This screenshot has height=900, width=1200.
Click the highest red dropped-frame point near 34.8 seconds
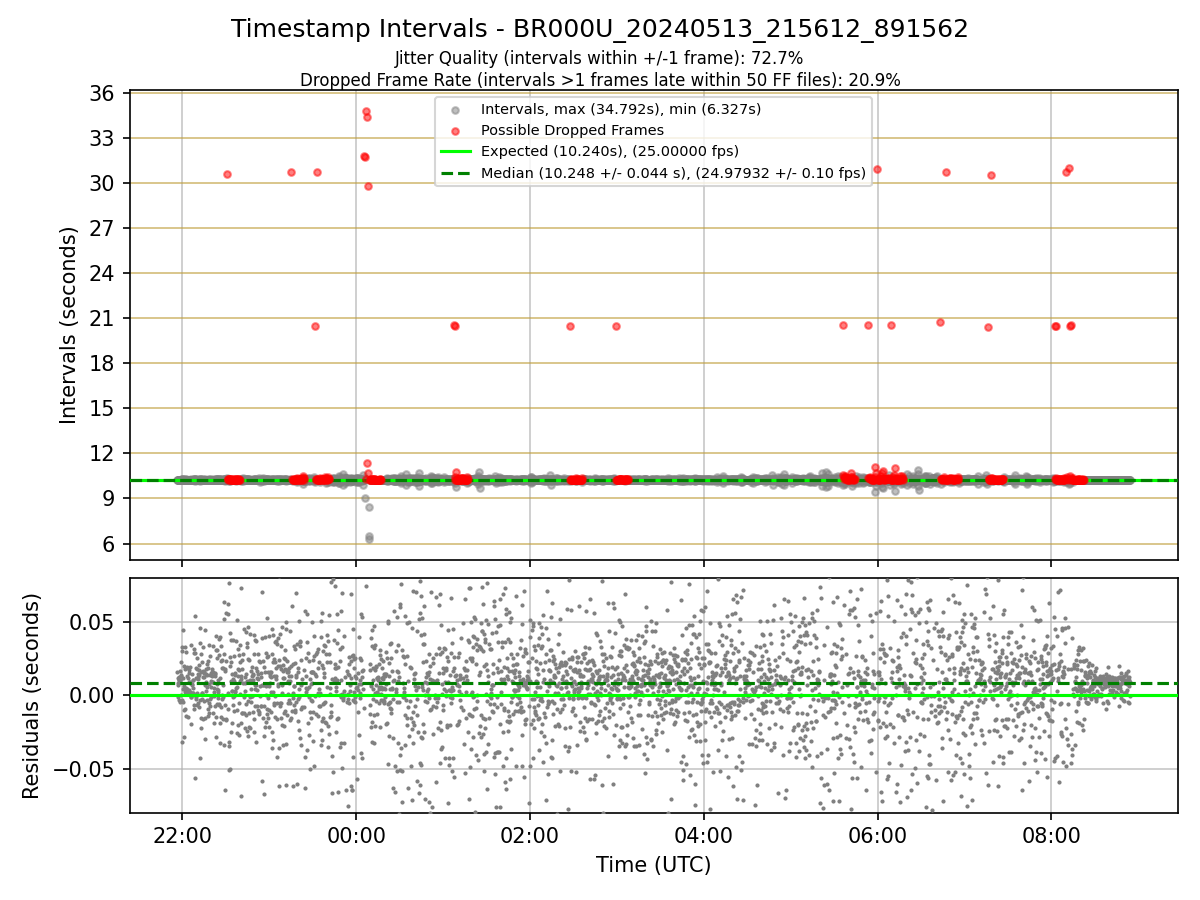pos(366,111)
